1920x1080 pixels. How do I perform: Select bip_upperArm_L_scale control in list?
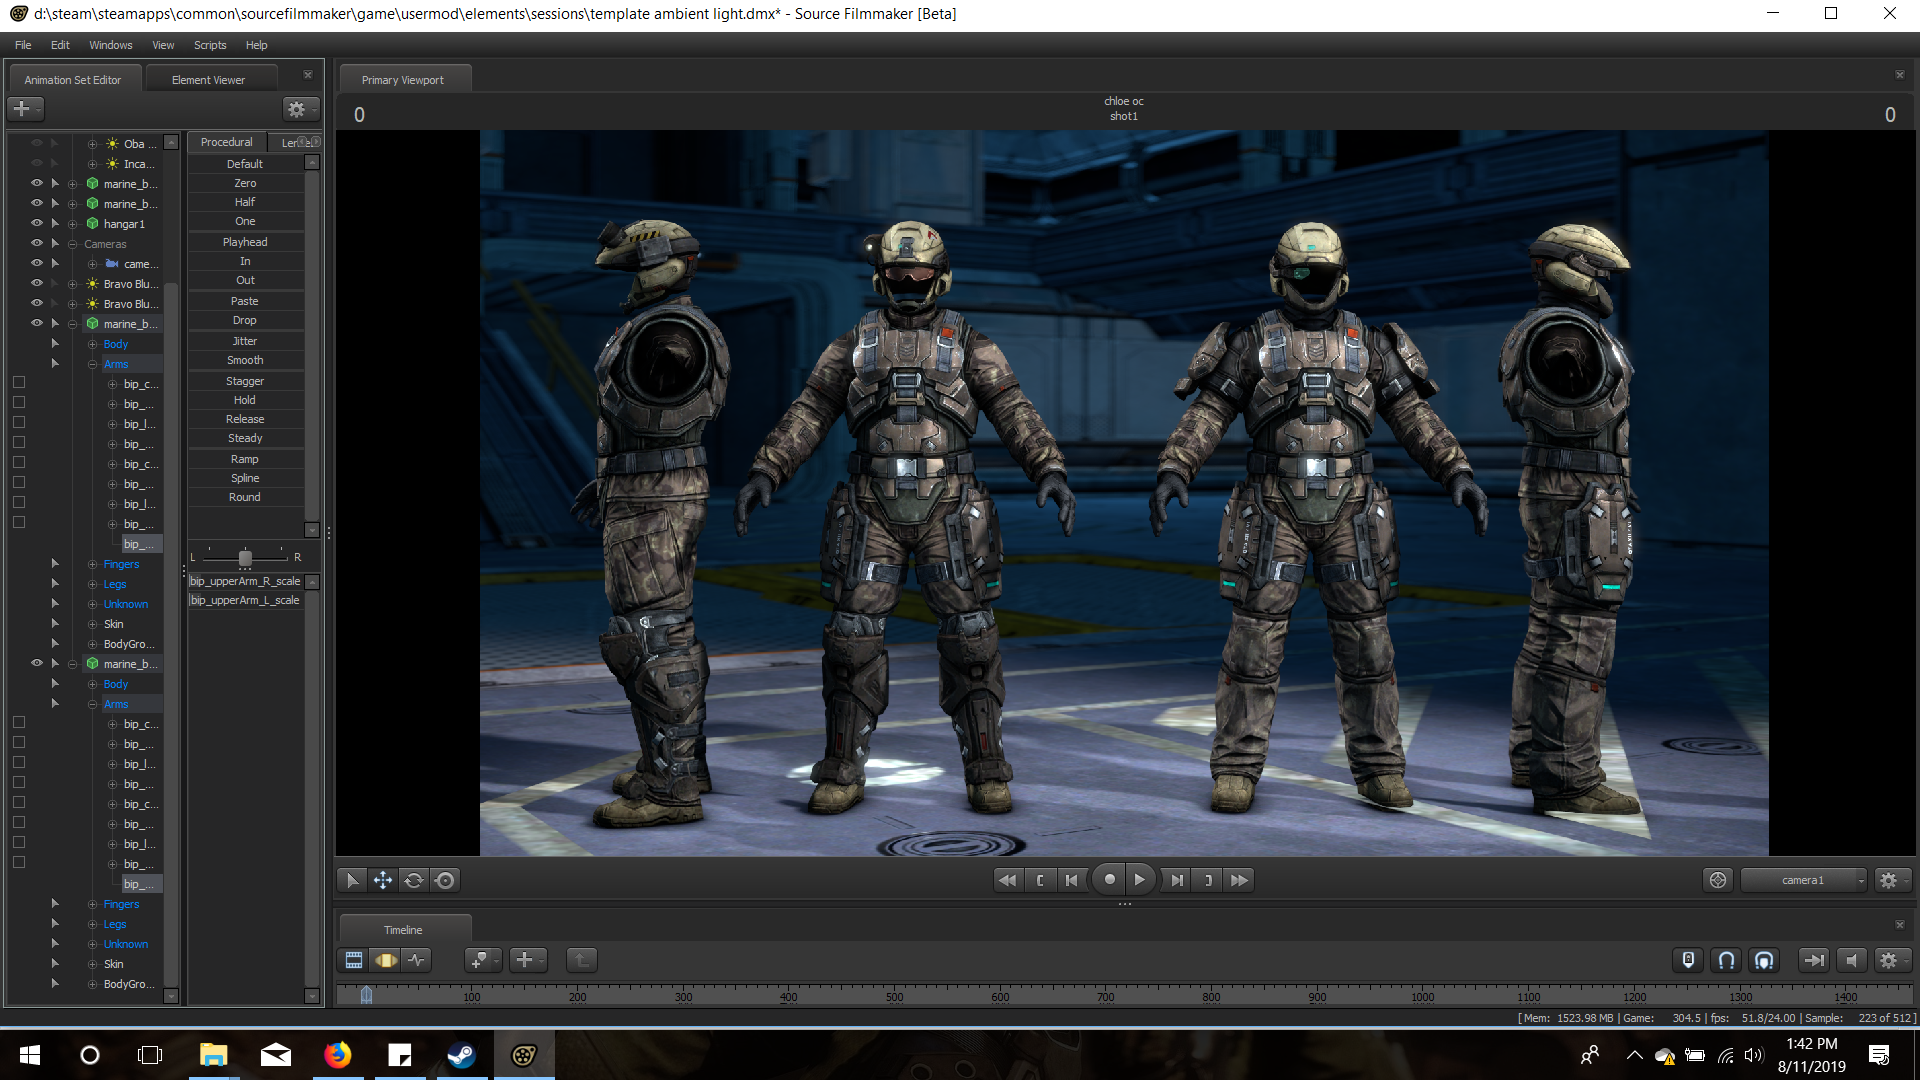click(245, 600)
